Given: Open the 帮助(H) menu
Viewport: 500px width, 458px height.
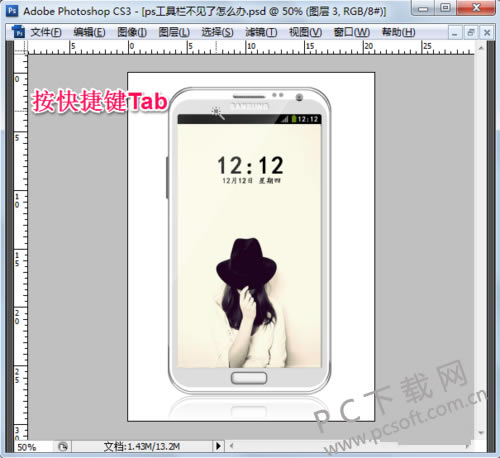Looking at the screenshot, I should coord(398,32).
